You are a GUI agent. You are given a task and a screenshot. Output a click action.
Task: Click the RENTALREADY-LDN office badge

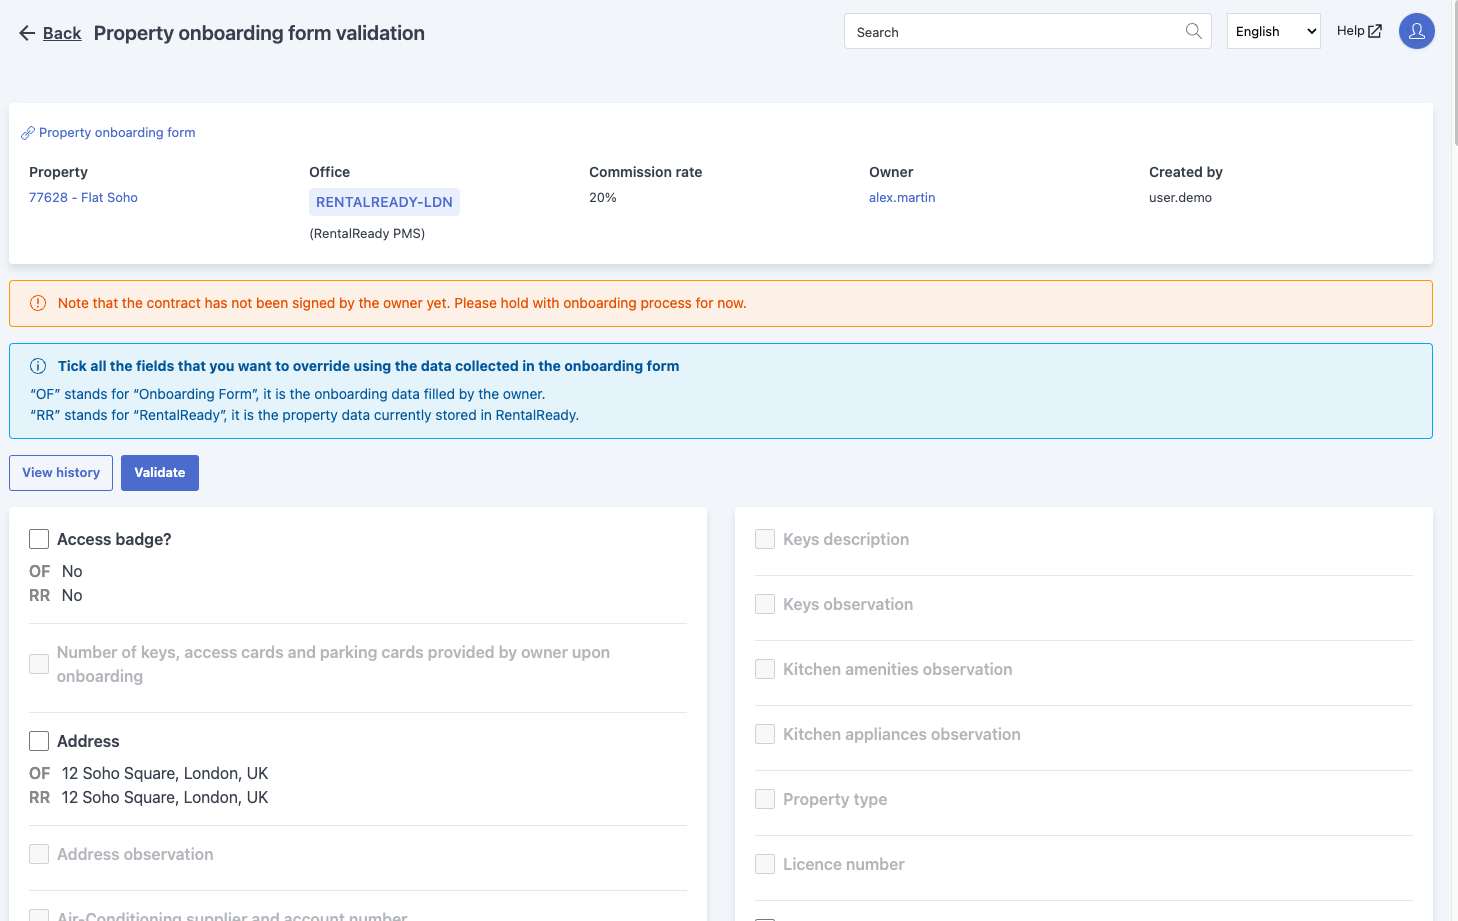pos(384,202)
